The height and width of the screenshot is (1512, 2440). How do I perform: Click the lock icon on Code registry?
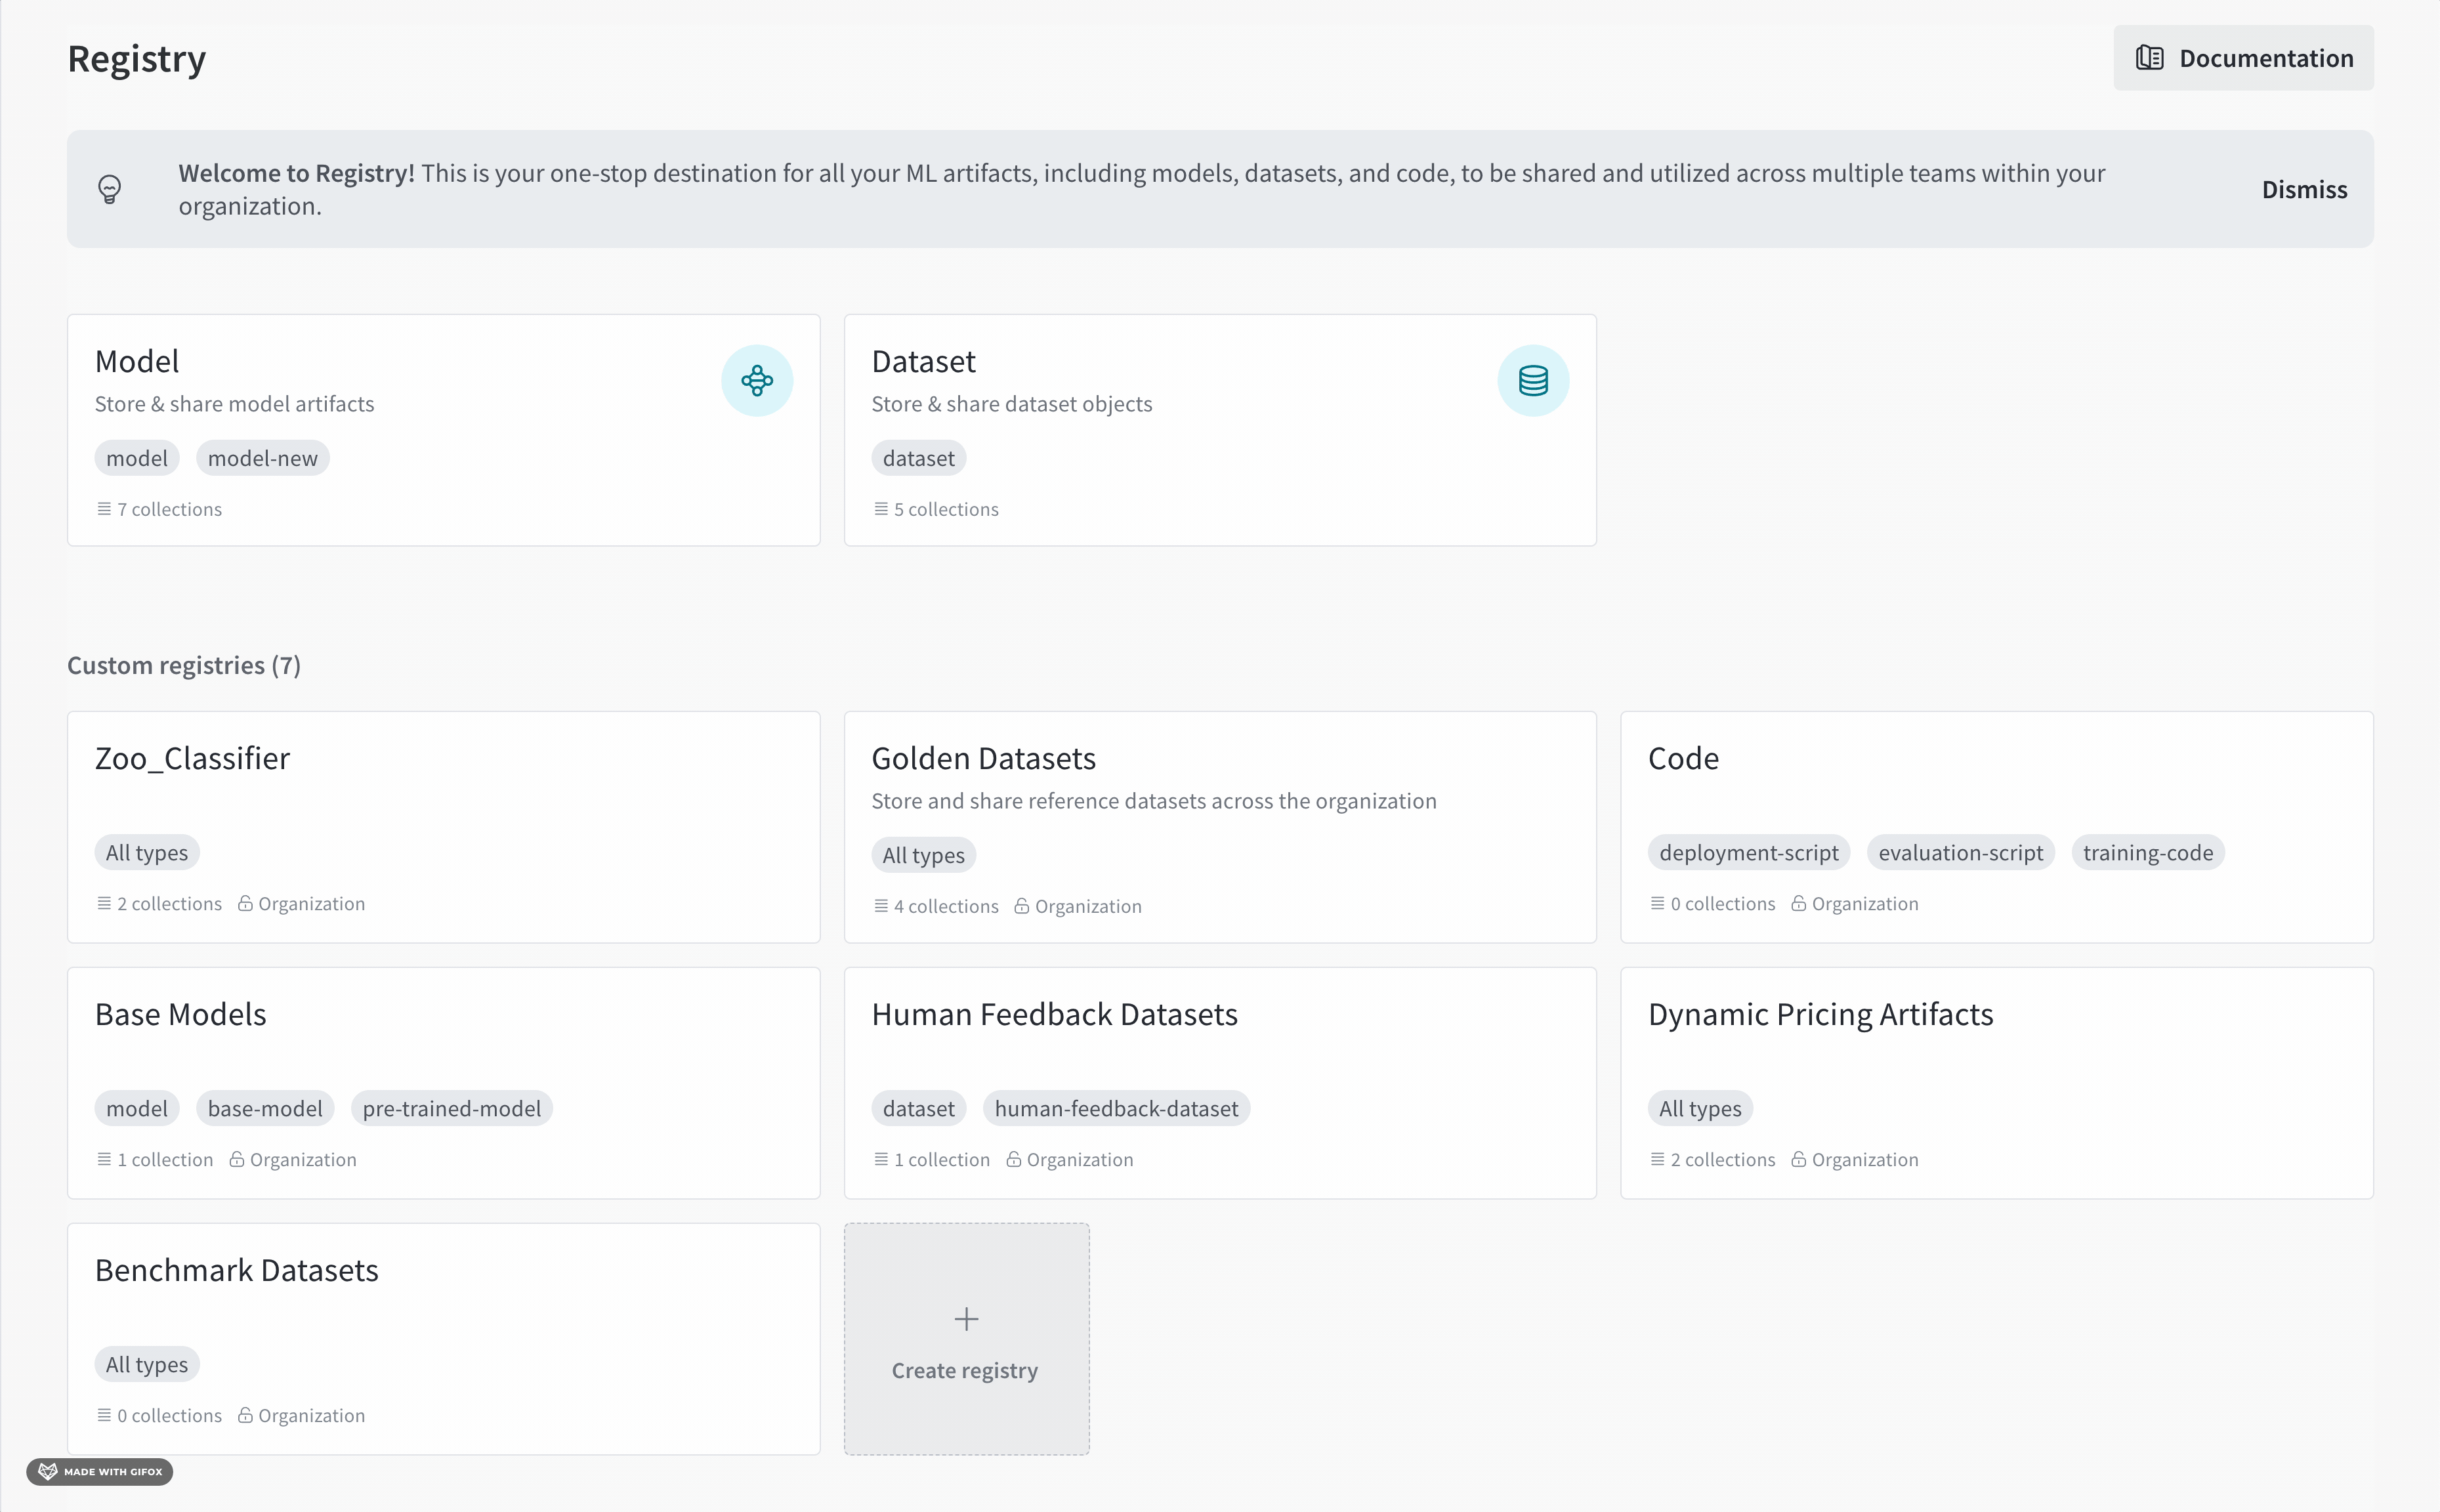pyautogui.click(x=1798, y=904)
